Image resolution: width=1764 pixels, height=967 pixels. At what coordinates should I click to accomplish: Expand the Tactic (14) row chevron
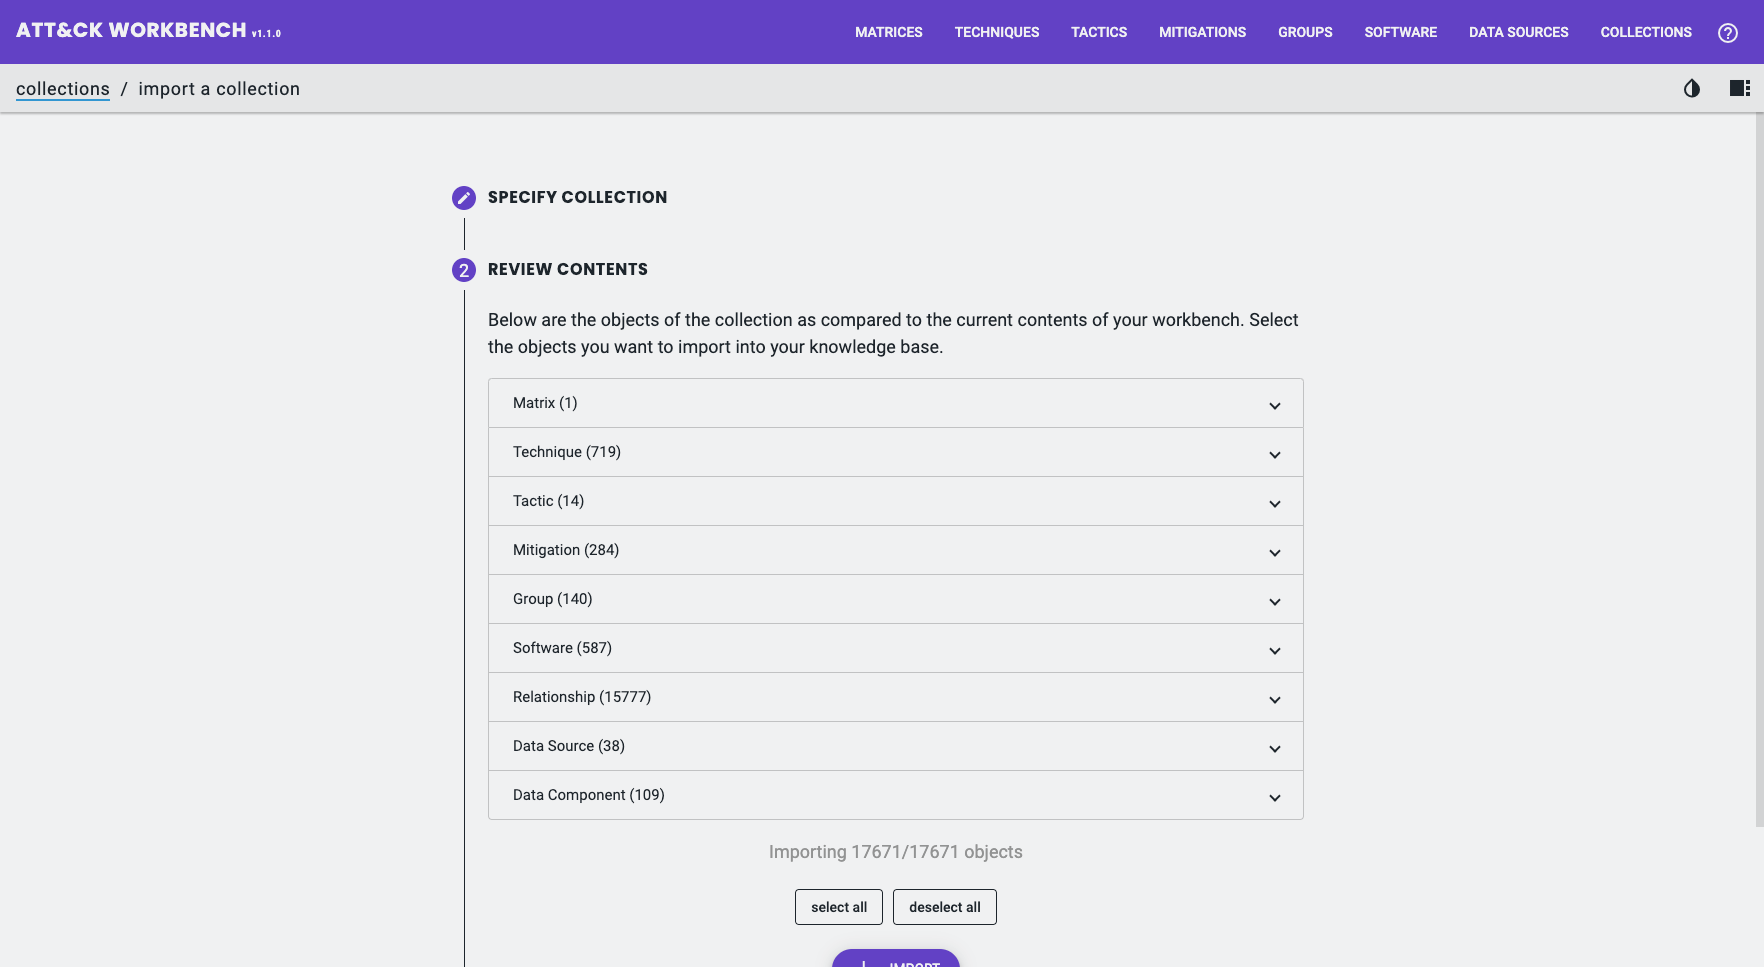pos(1274,503)
